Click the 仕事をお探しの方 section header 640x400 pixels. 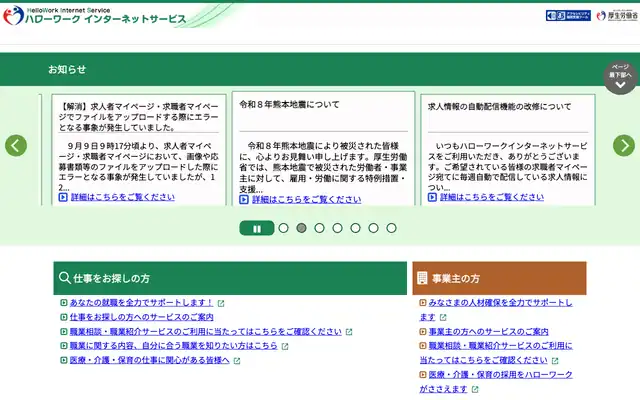coord(230,278)
